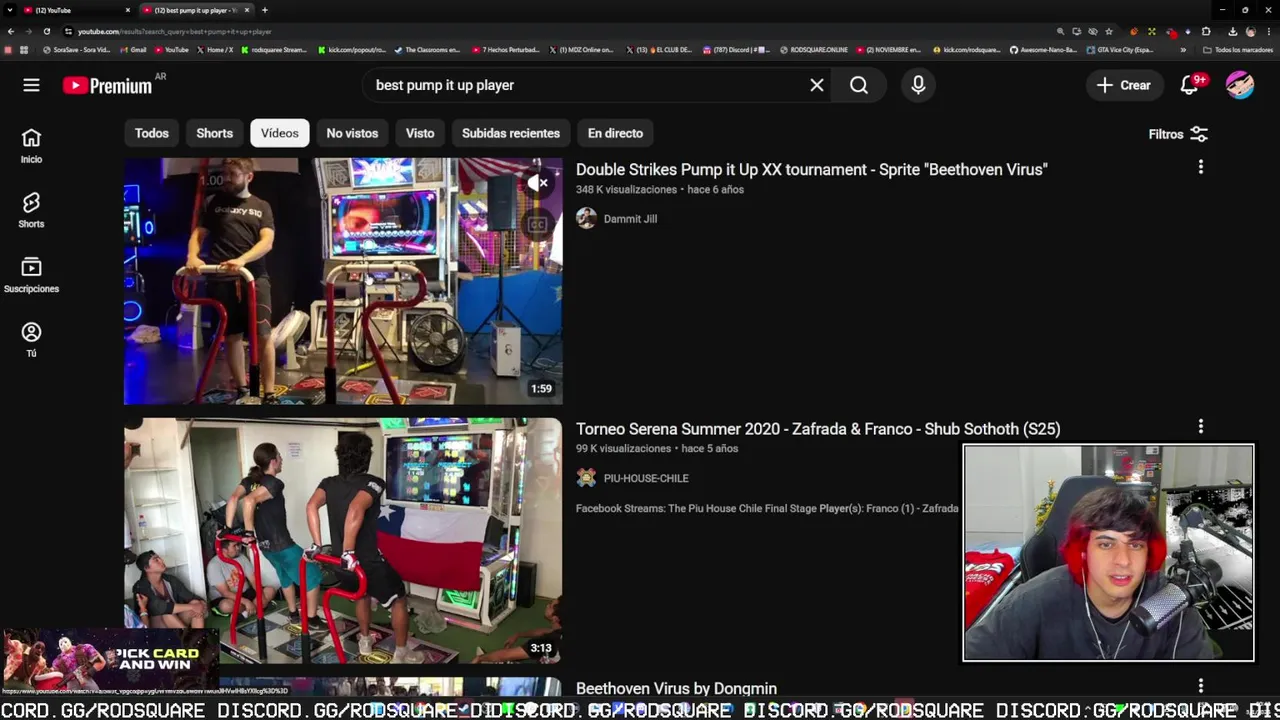Click the browser address bar URL

point(174,31)
